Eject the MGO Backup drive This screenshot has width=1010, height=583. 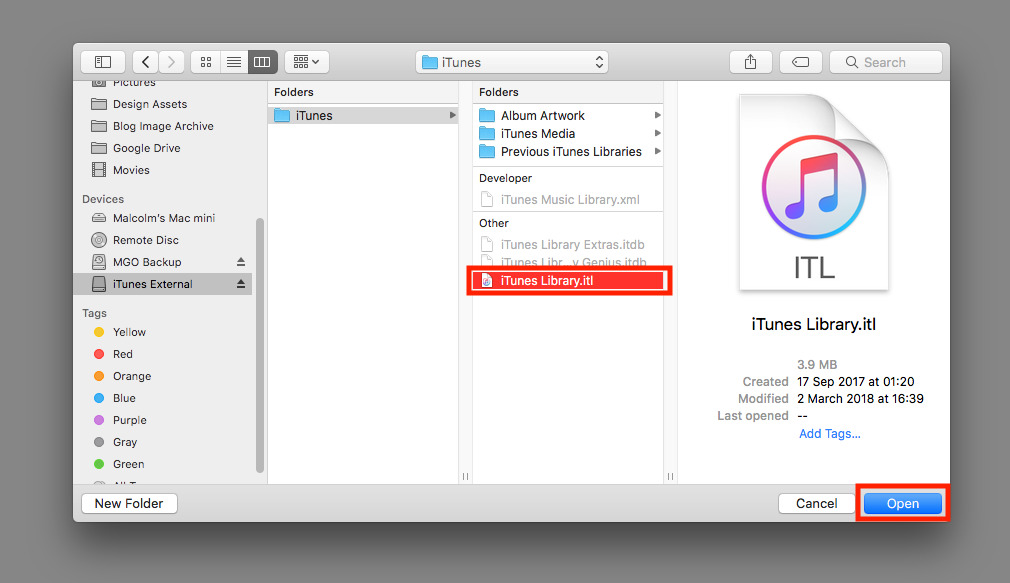pyautogui.click(x=241, y=262)
